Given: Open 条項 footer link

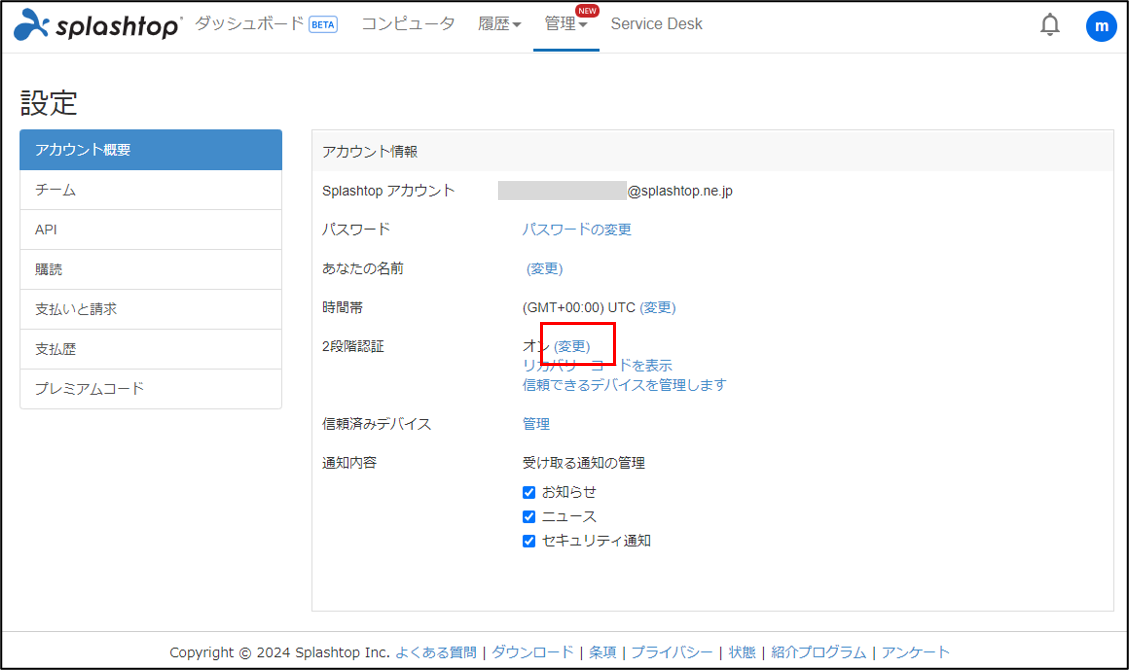Looking at the screenshot, I should (x=603, y=652).
